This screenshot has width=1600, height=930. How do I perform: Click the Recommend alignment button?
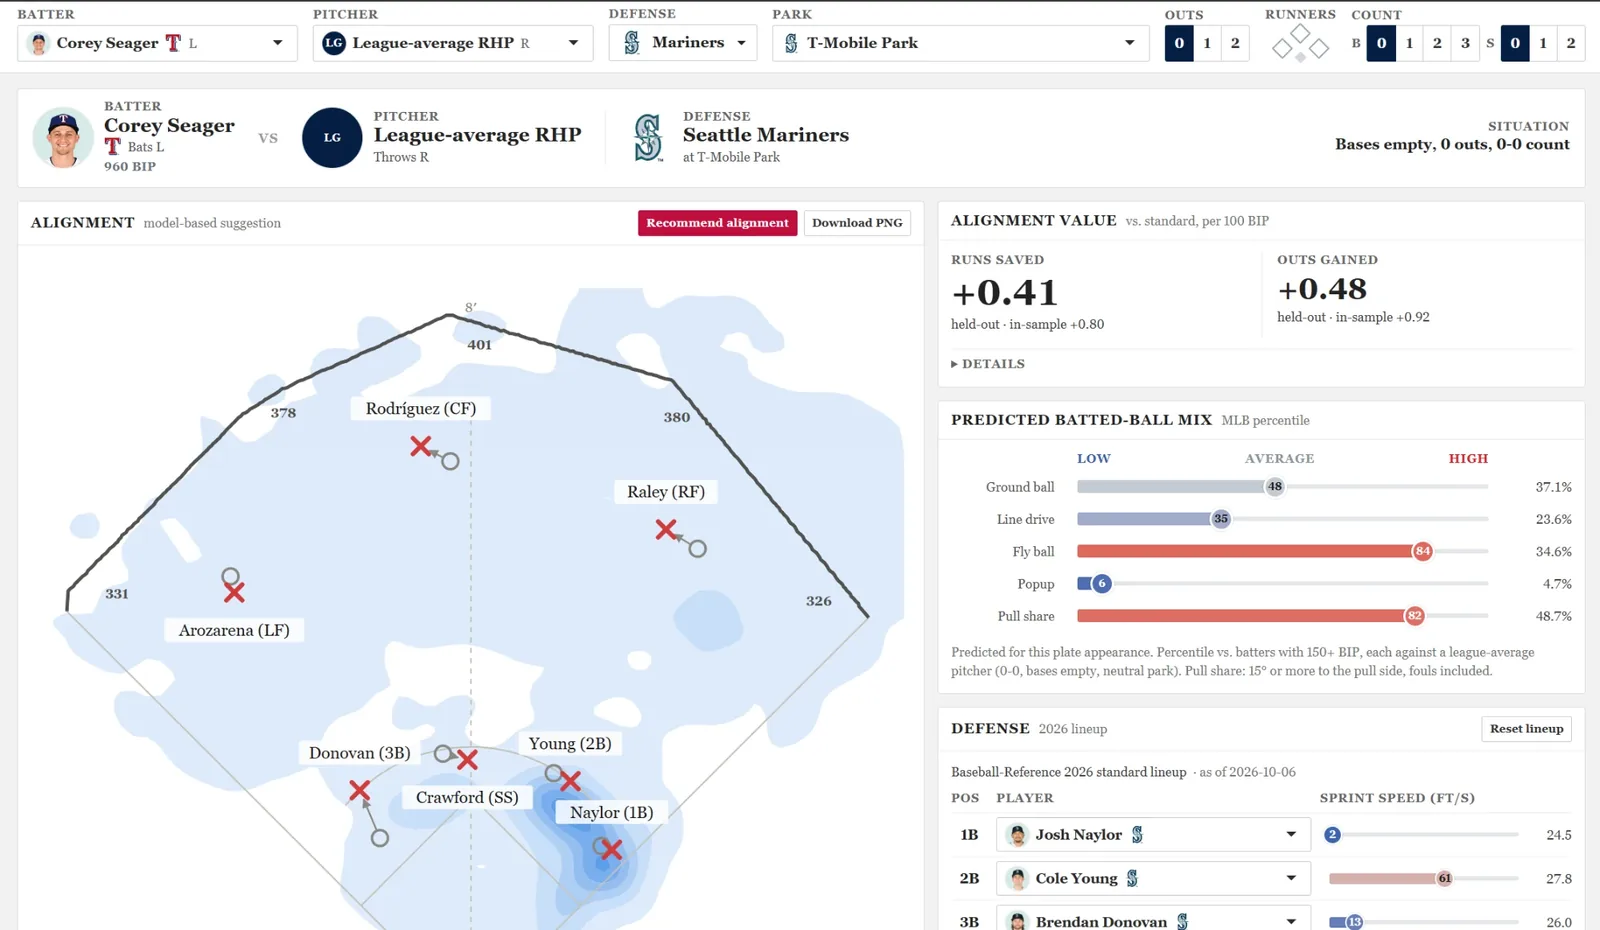[x=717, y=223]
